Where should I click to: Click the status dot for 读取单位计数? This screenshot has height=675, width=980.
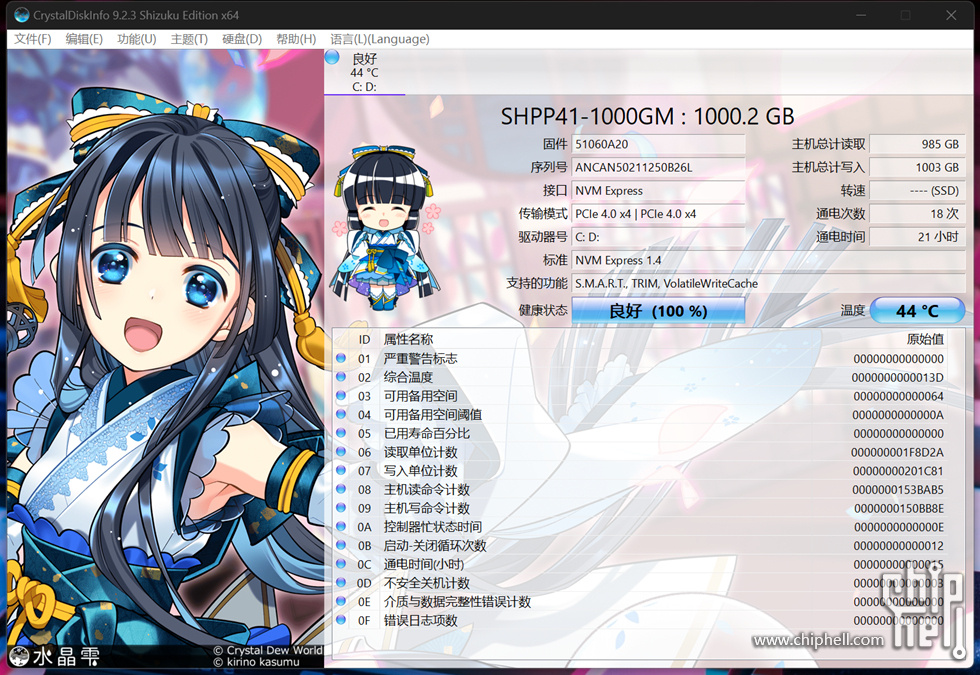point(341,452)
